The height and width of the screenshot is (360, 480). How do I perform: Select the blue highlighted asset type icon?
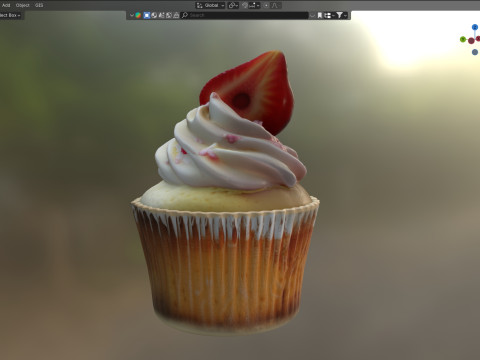(147, 15)
